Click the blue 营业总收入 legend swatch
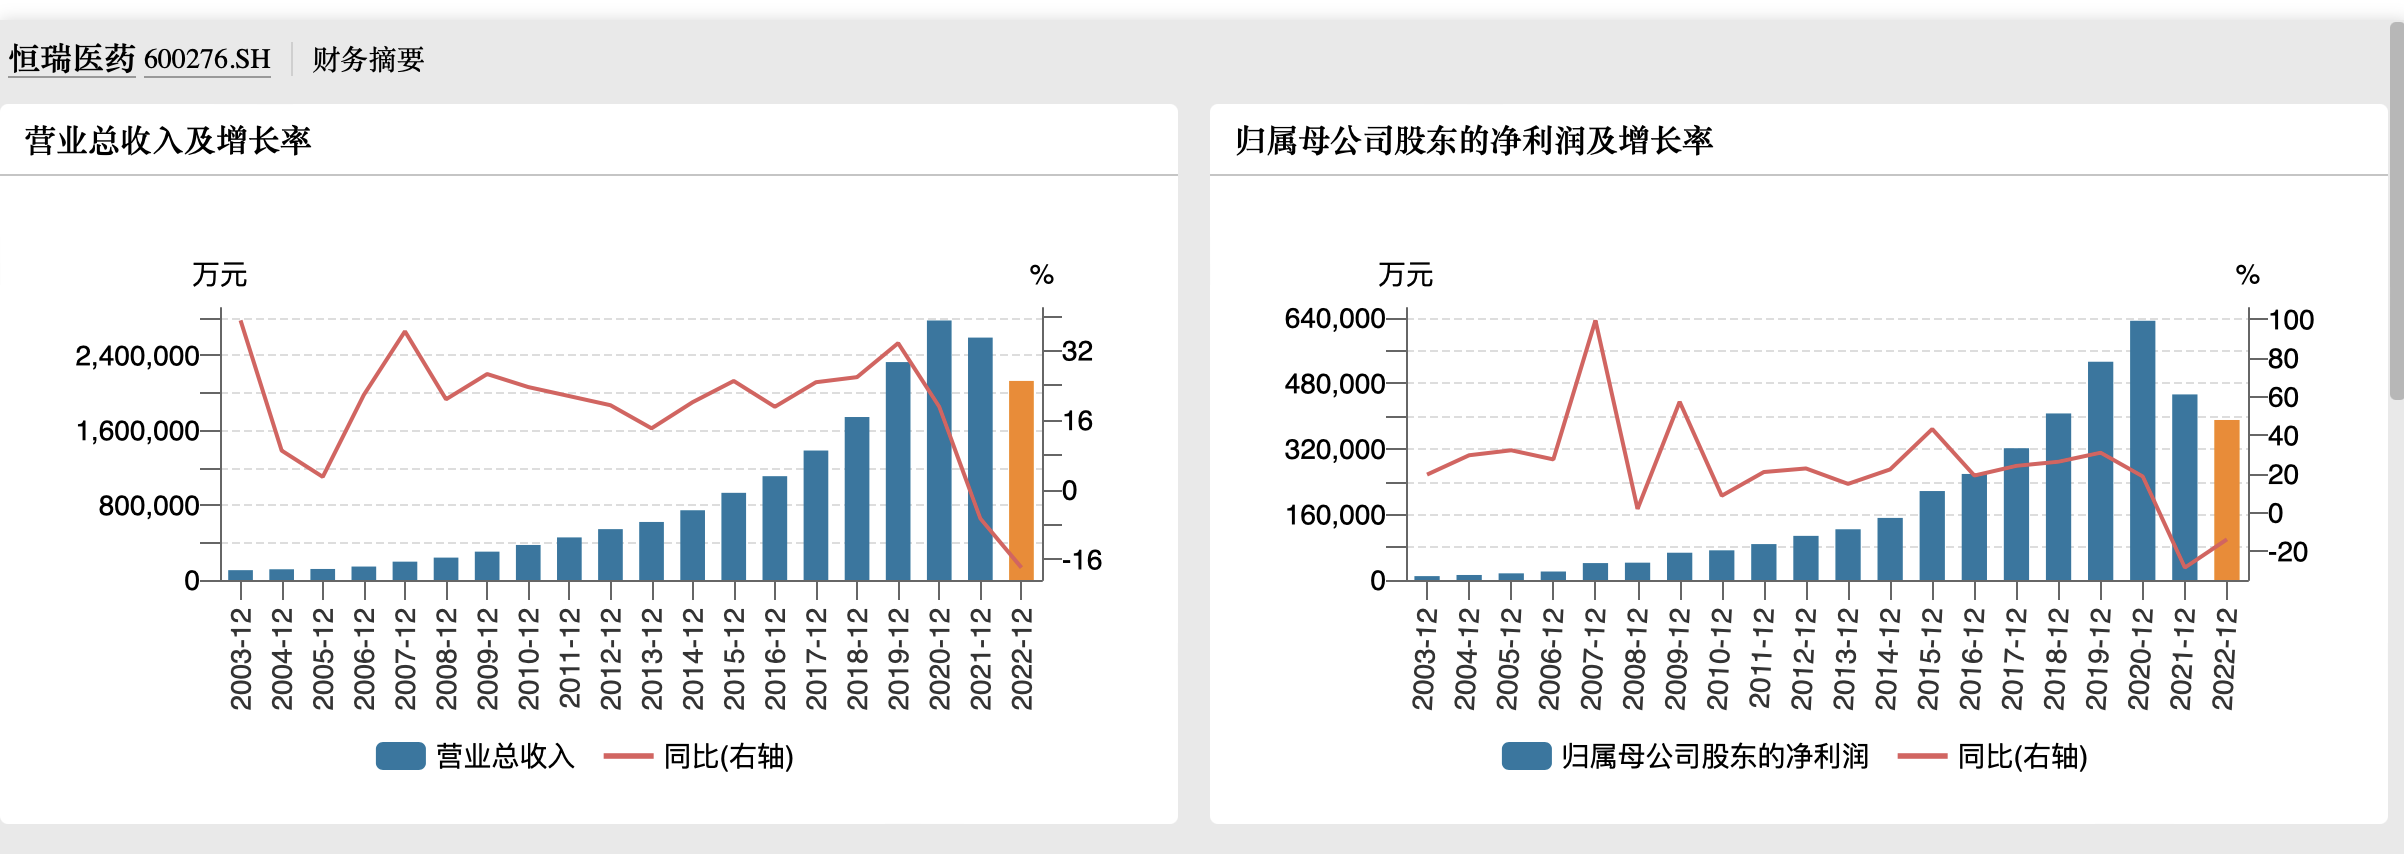2404x854 pixels. coord(400,756)
